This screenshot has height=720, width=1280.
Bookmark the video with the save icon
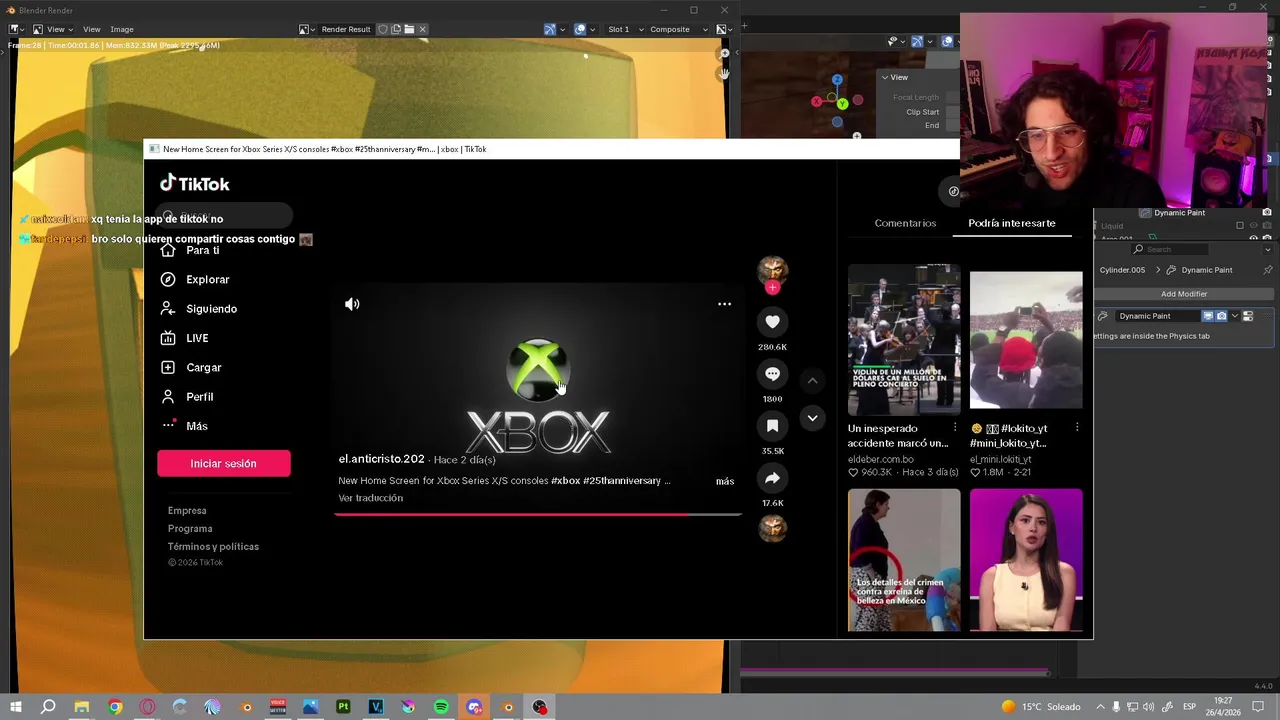[x=772, y=426]
